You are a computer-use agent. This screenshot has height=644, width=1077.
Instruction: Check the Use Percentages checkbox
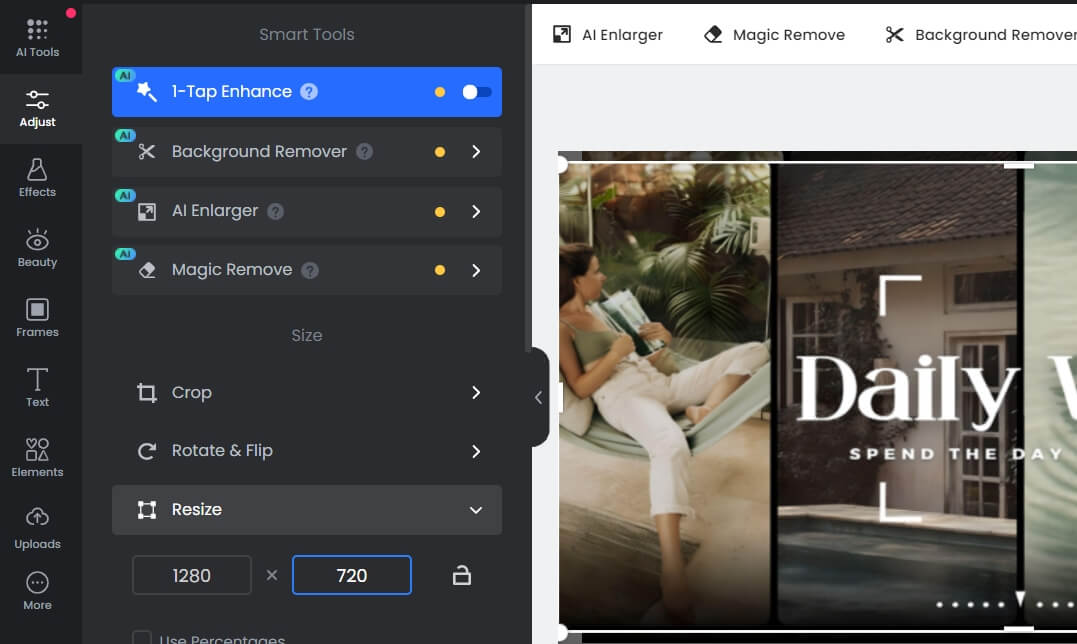[143, 638]
